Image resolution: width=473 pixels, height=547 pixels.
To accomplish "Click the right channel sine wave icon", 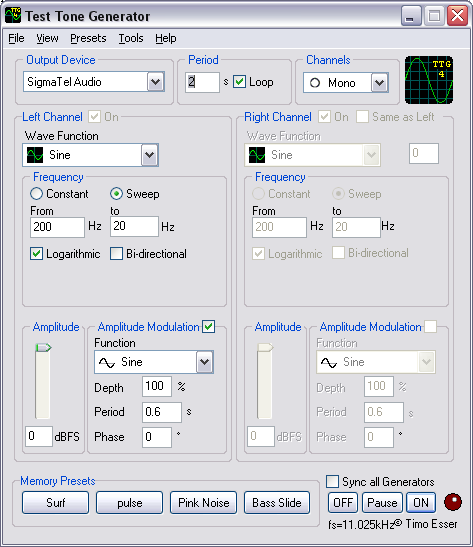I will tap(257, 155).
